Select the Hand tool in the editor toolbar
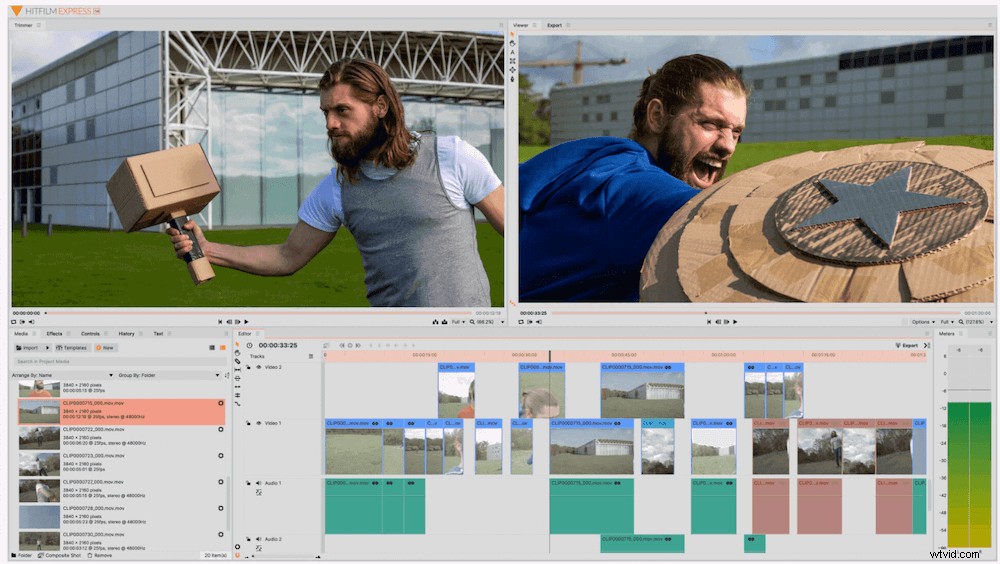This screenshot has width=1000, height=564. tap(237, 353)
